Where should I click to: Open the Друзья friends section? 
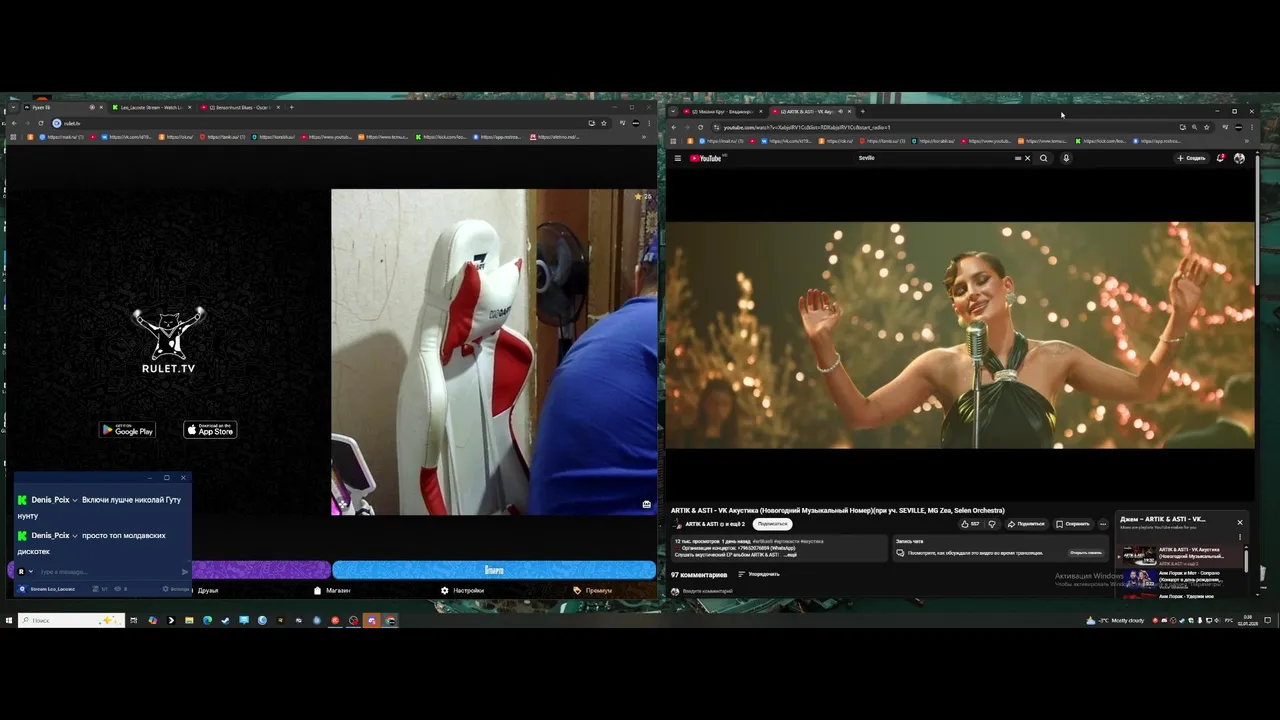click(203, 590)
